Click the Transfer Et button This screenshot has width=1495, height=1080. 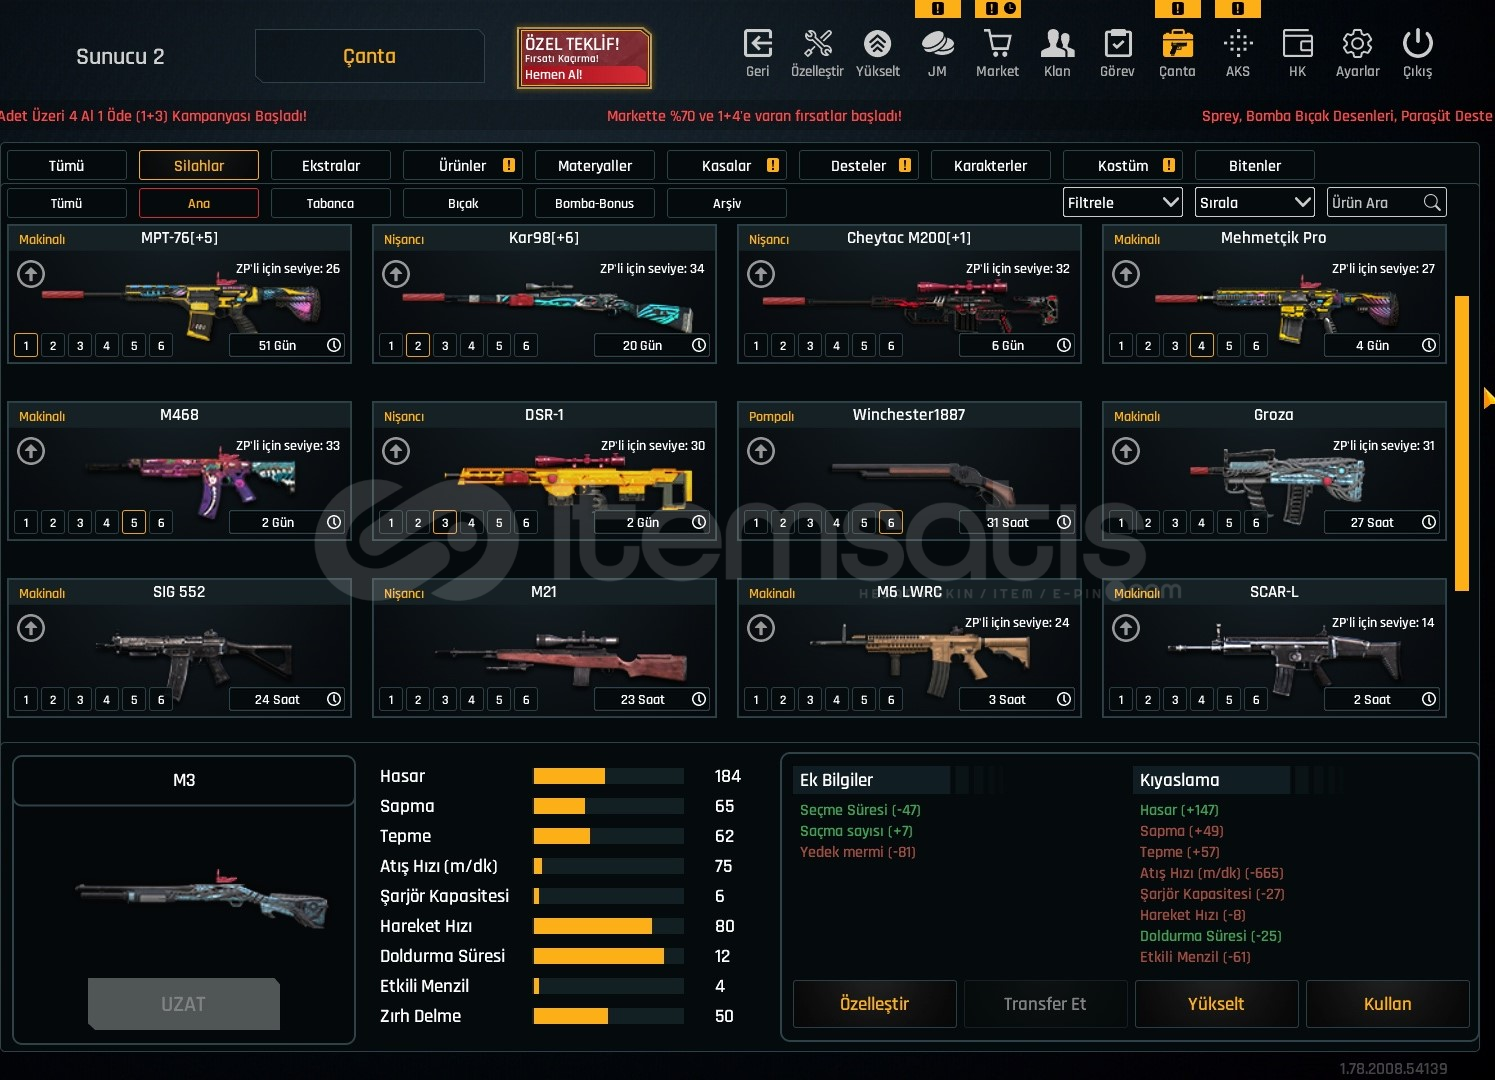click(1046, 1004)
